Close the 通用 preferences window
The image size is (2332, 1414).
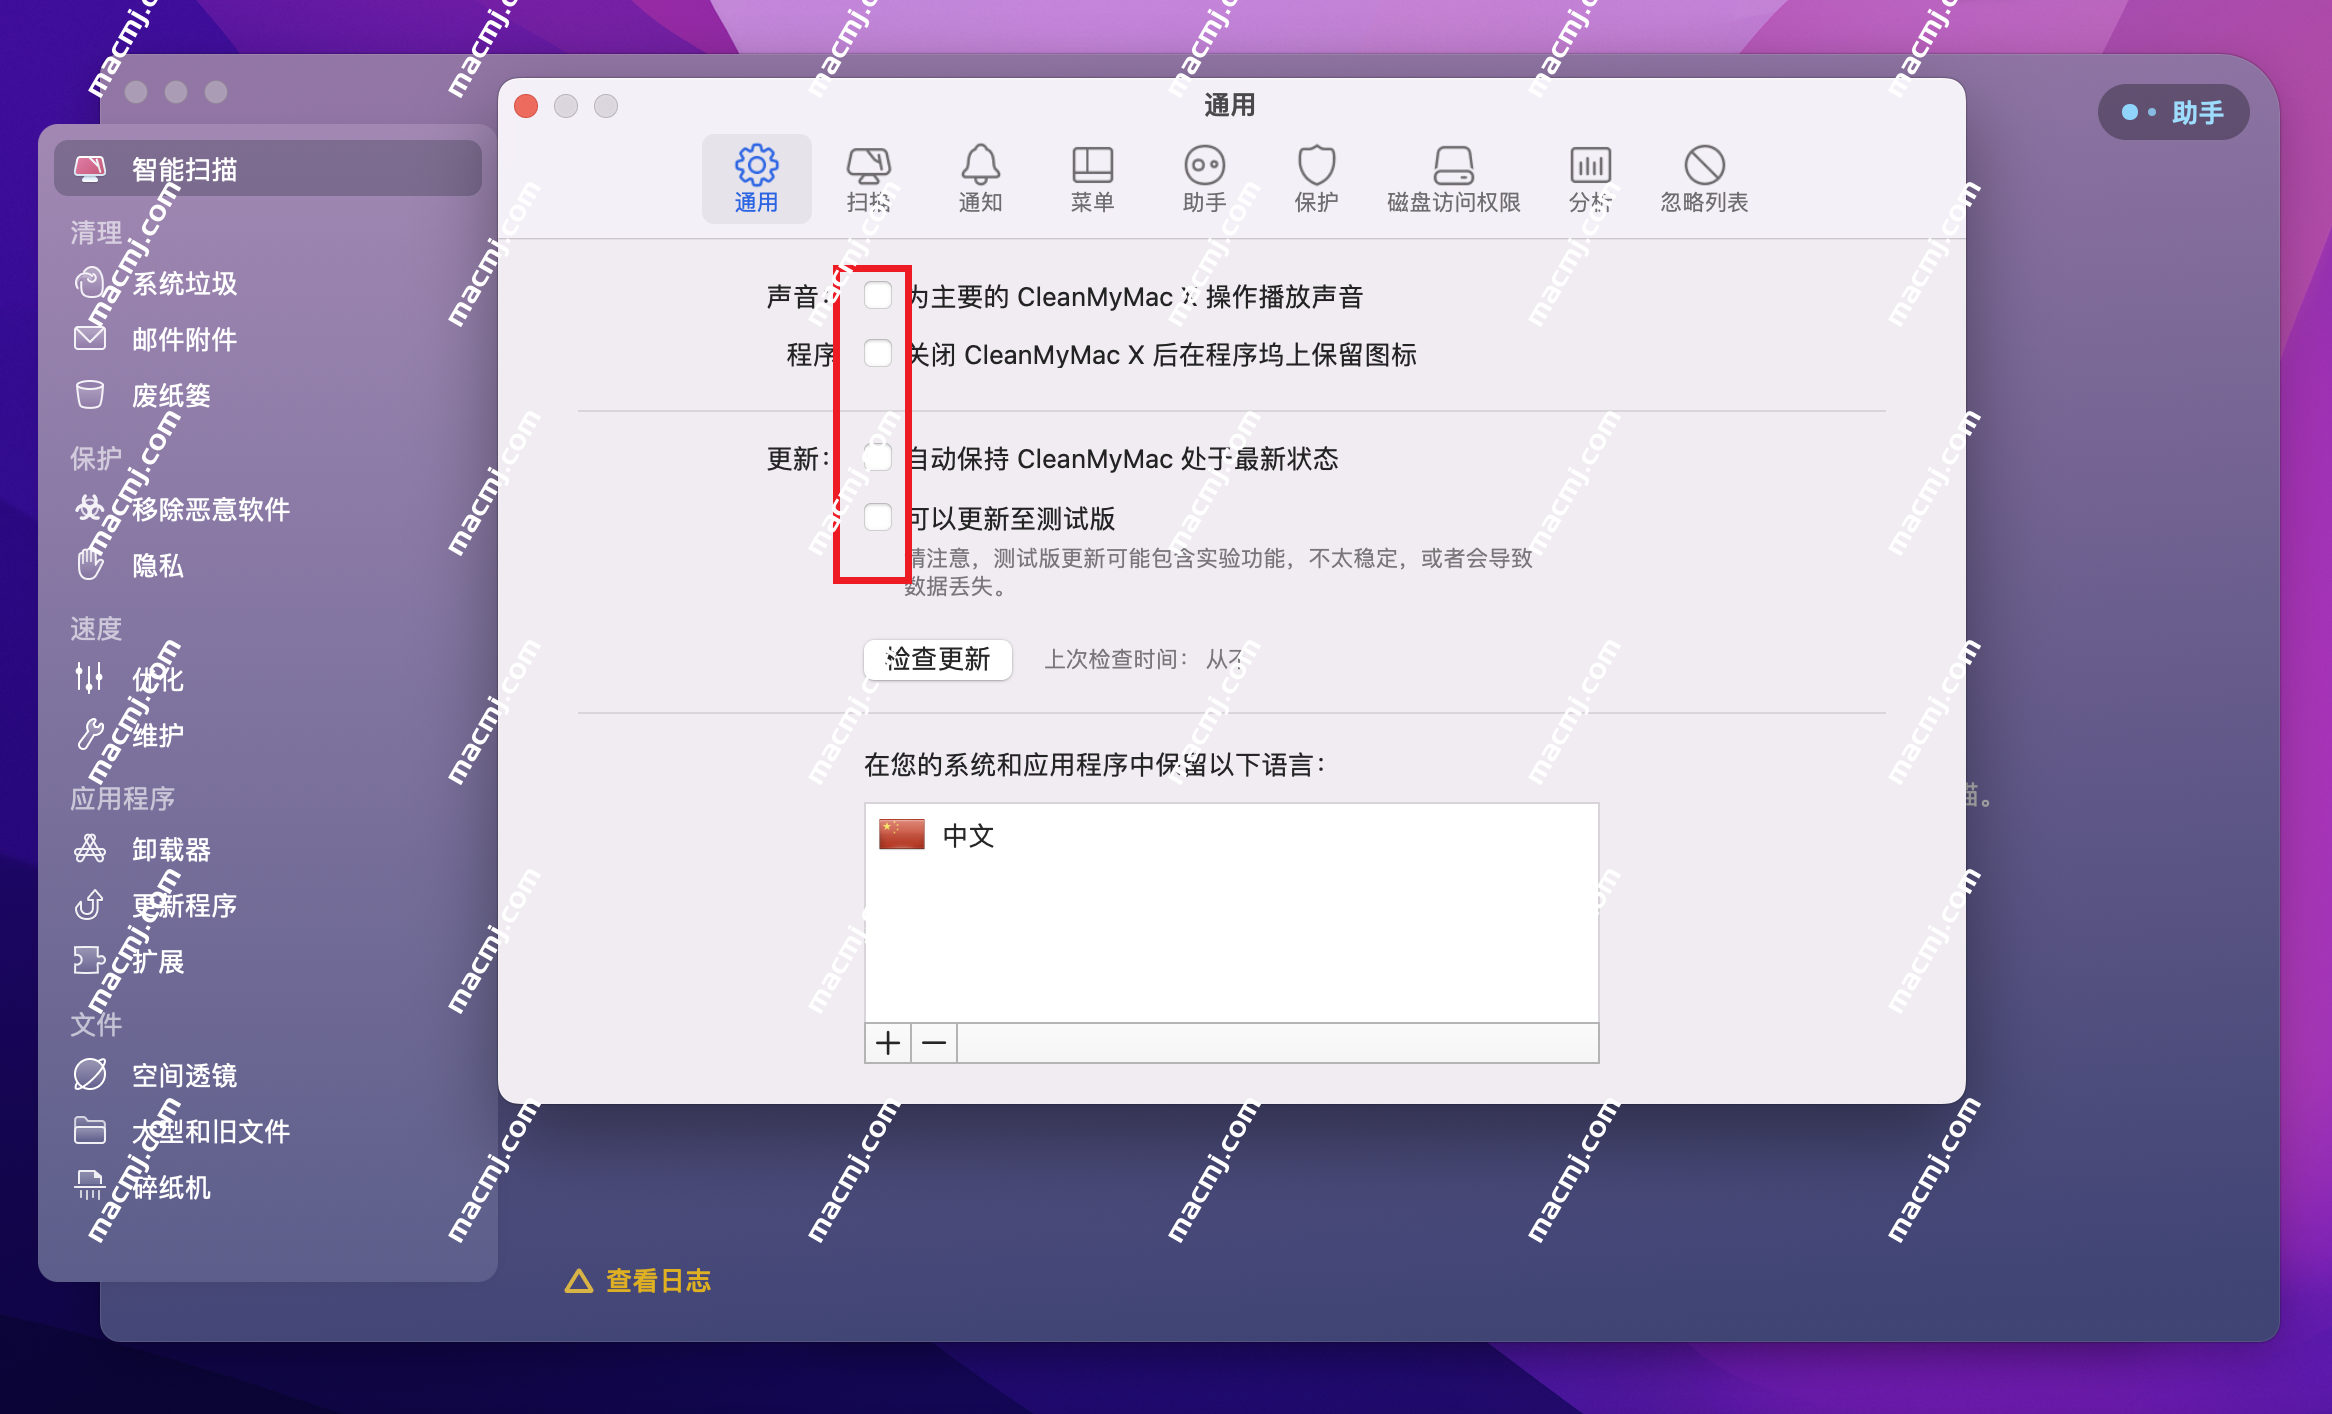tap(526, 106)
